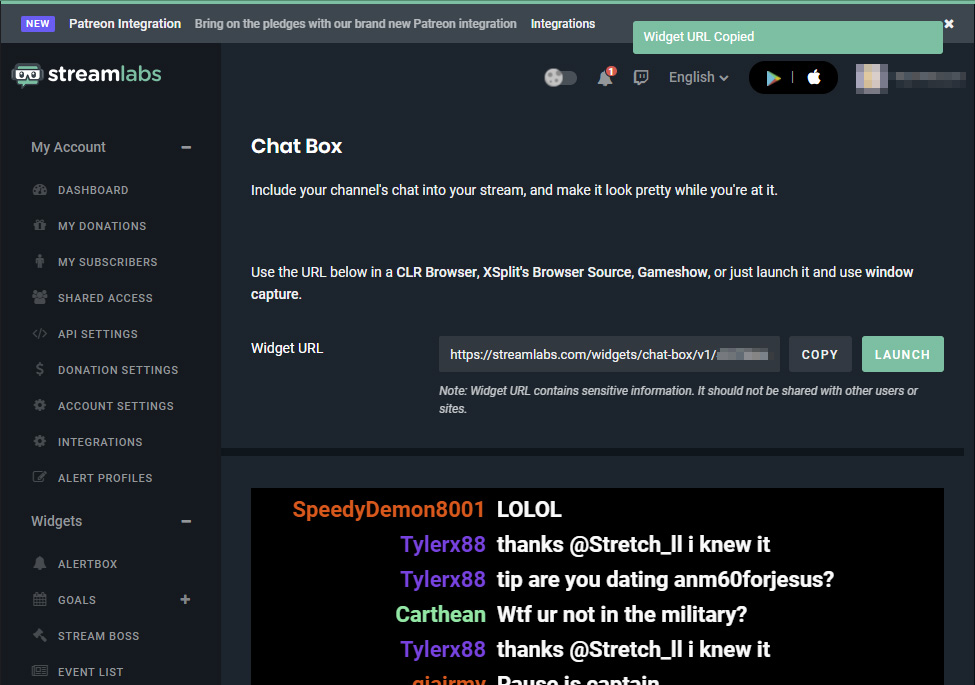Screen dimensions: 975x685
Task: Collapse the Widgets section
Action: 186,521
